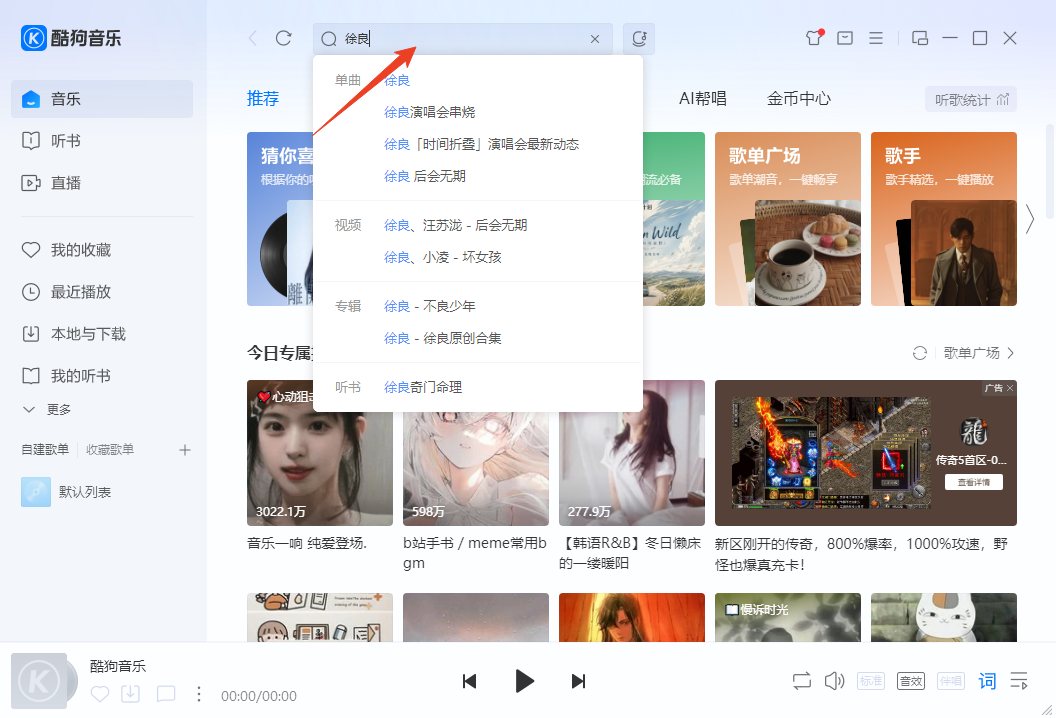This screenshot has height=718, width=1056.
Task: Switch to the 收藏歌单 tab
Action: (110, 449)
